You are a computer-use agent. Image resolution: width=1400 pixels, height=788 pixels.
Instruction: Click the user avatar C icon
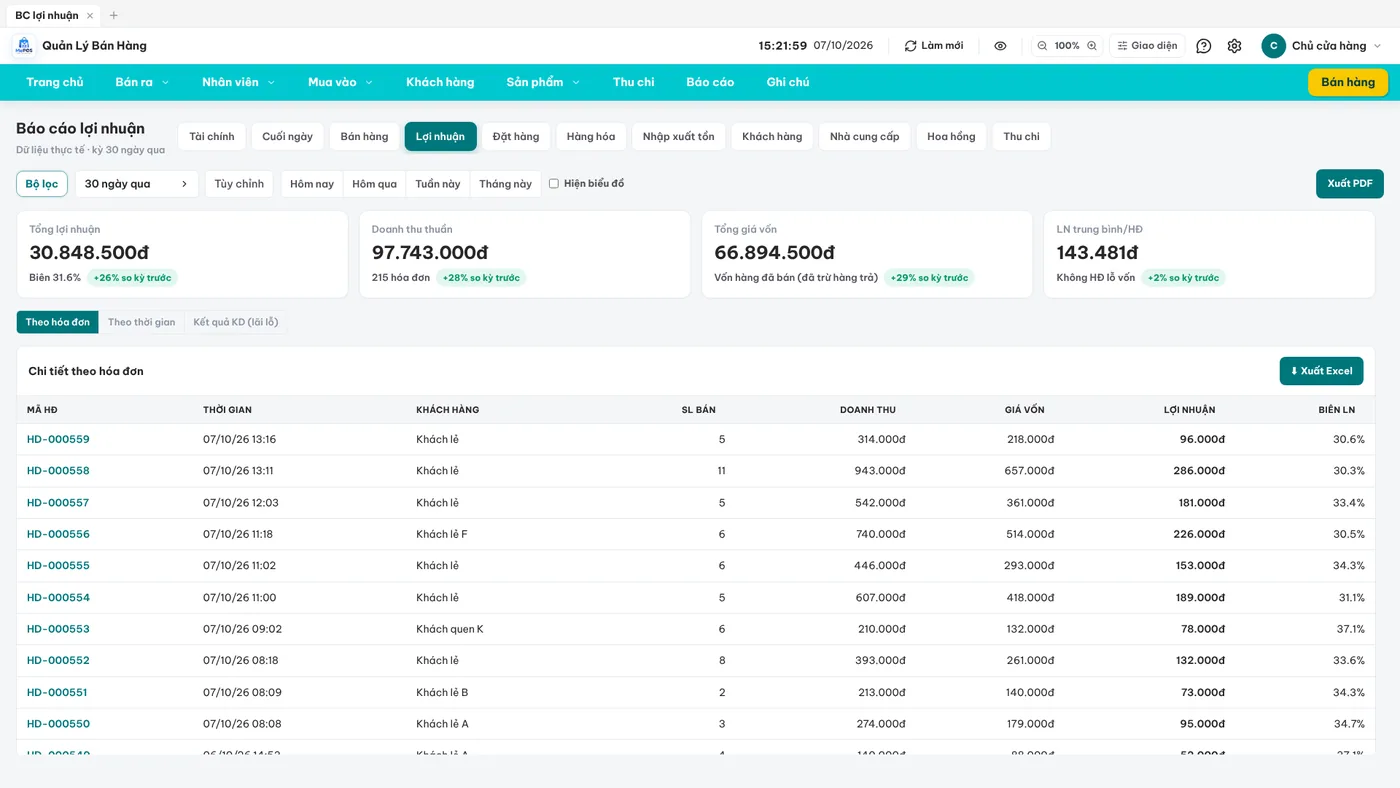click(x=1273, y=46)
